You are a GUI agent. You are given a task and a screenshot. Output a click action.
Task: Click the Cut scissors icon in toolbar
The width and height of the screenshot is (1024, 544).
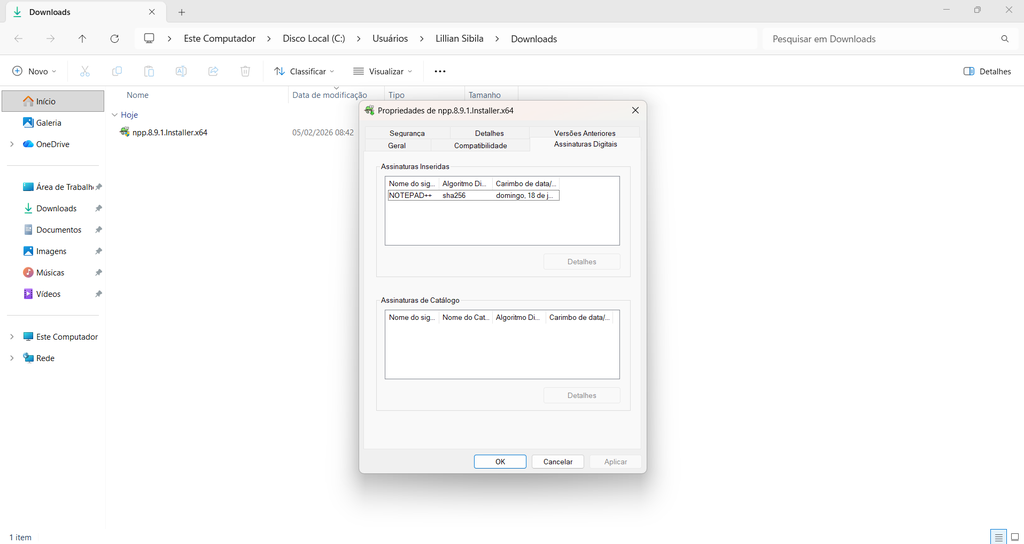click(85, 71)
